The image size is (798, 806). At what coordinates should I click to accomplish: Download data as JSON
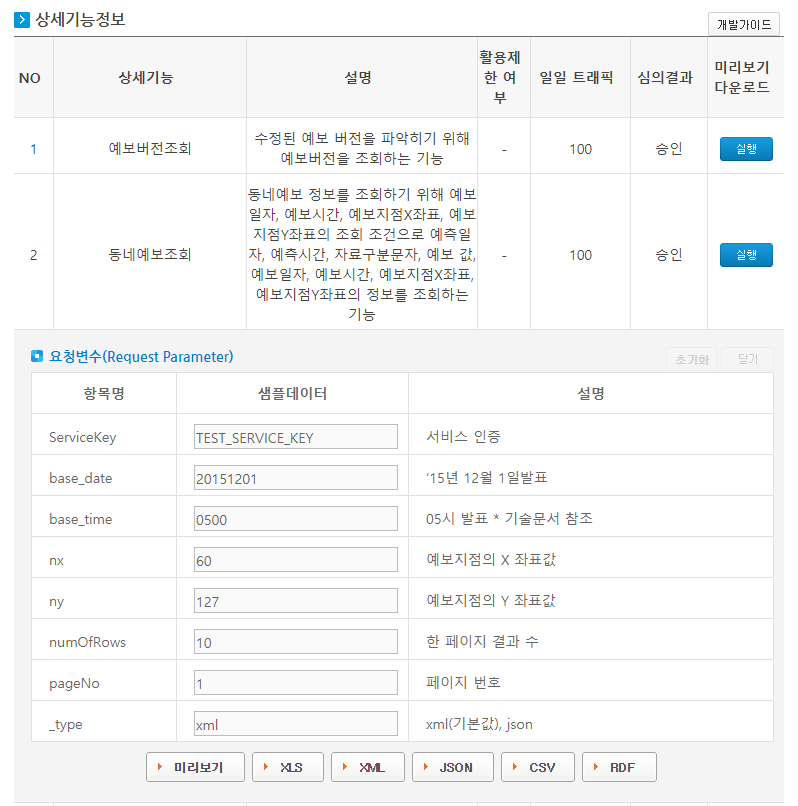tap(453, 767)
